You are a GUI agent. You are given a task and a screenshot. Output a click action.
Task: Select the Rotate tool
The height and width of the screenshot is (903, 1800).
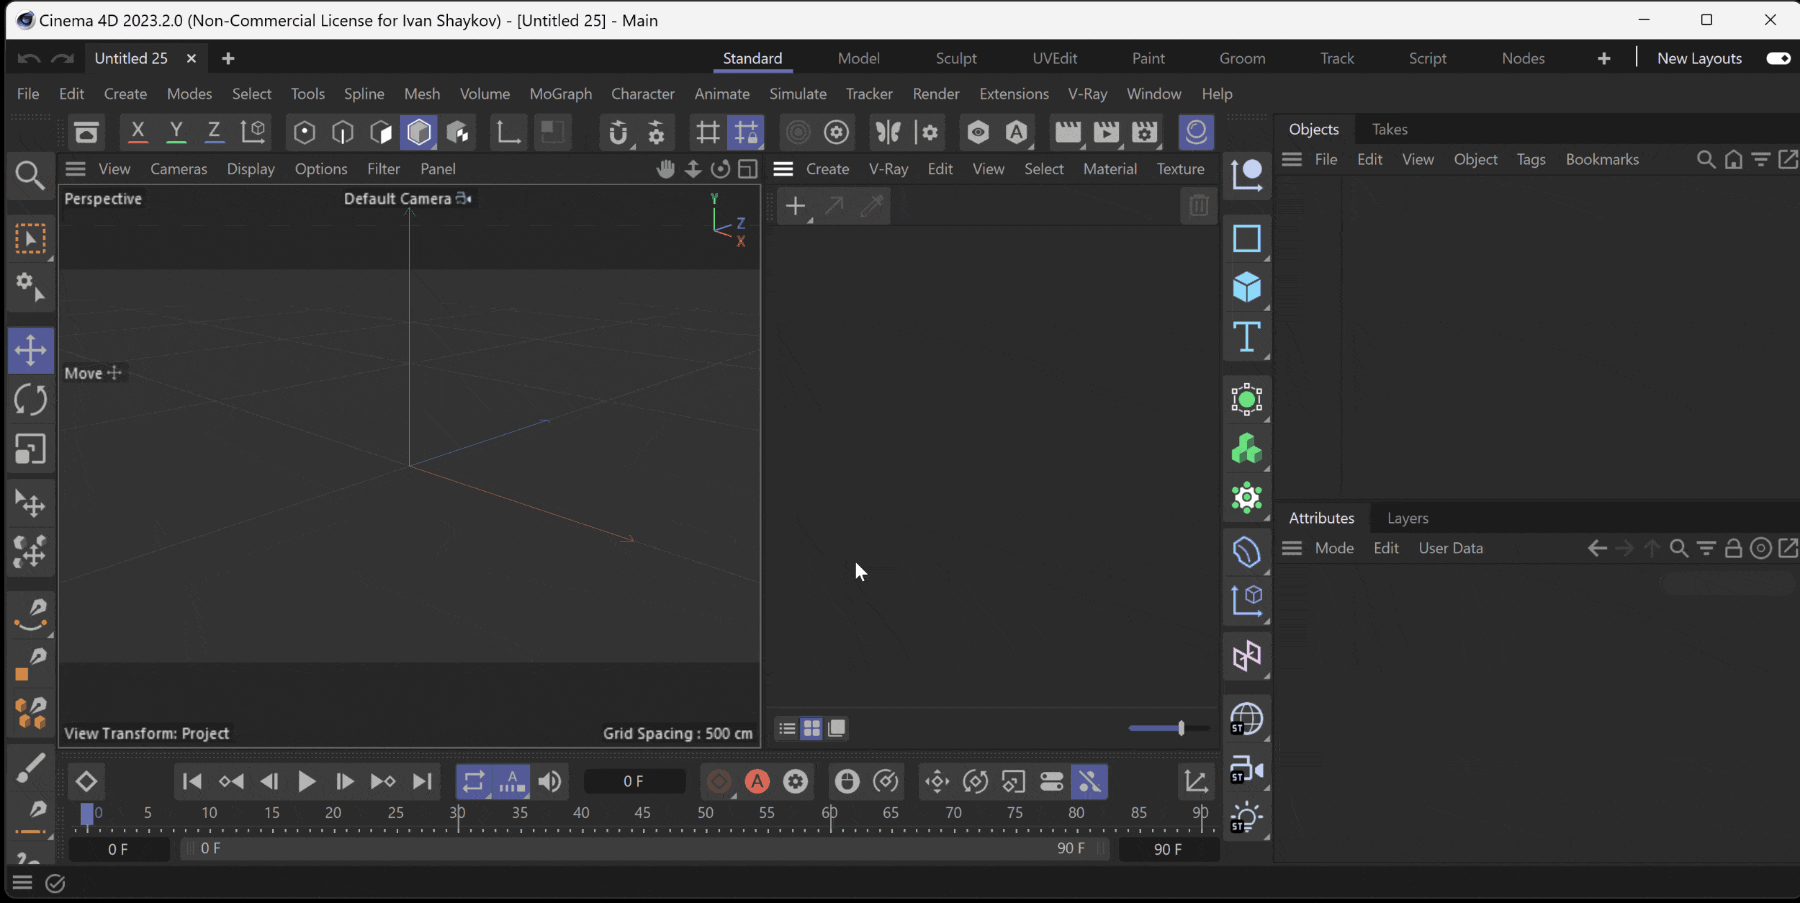click(30, 400)
